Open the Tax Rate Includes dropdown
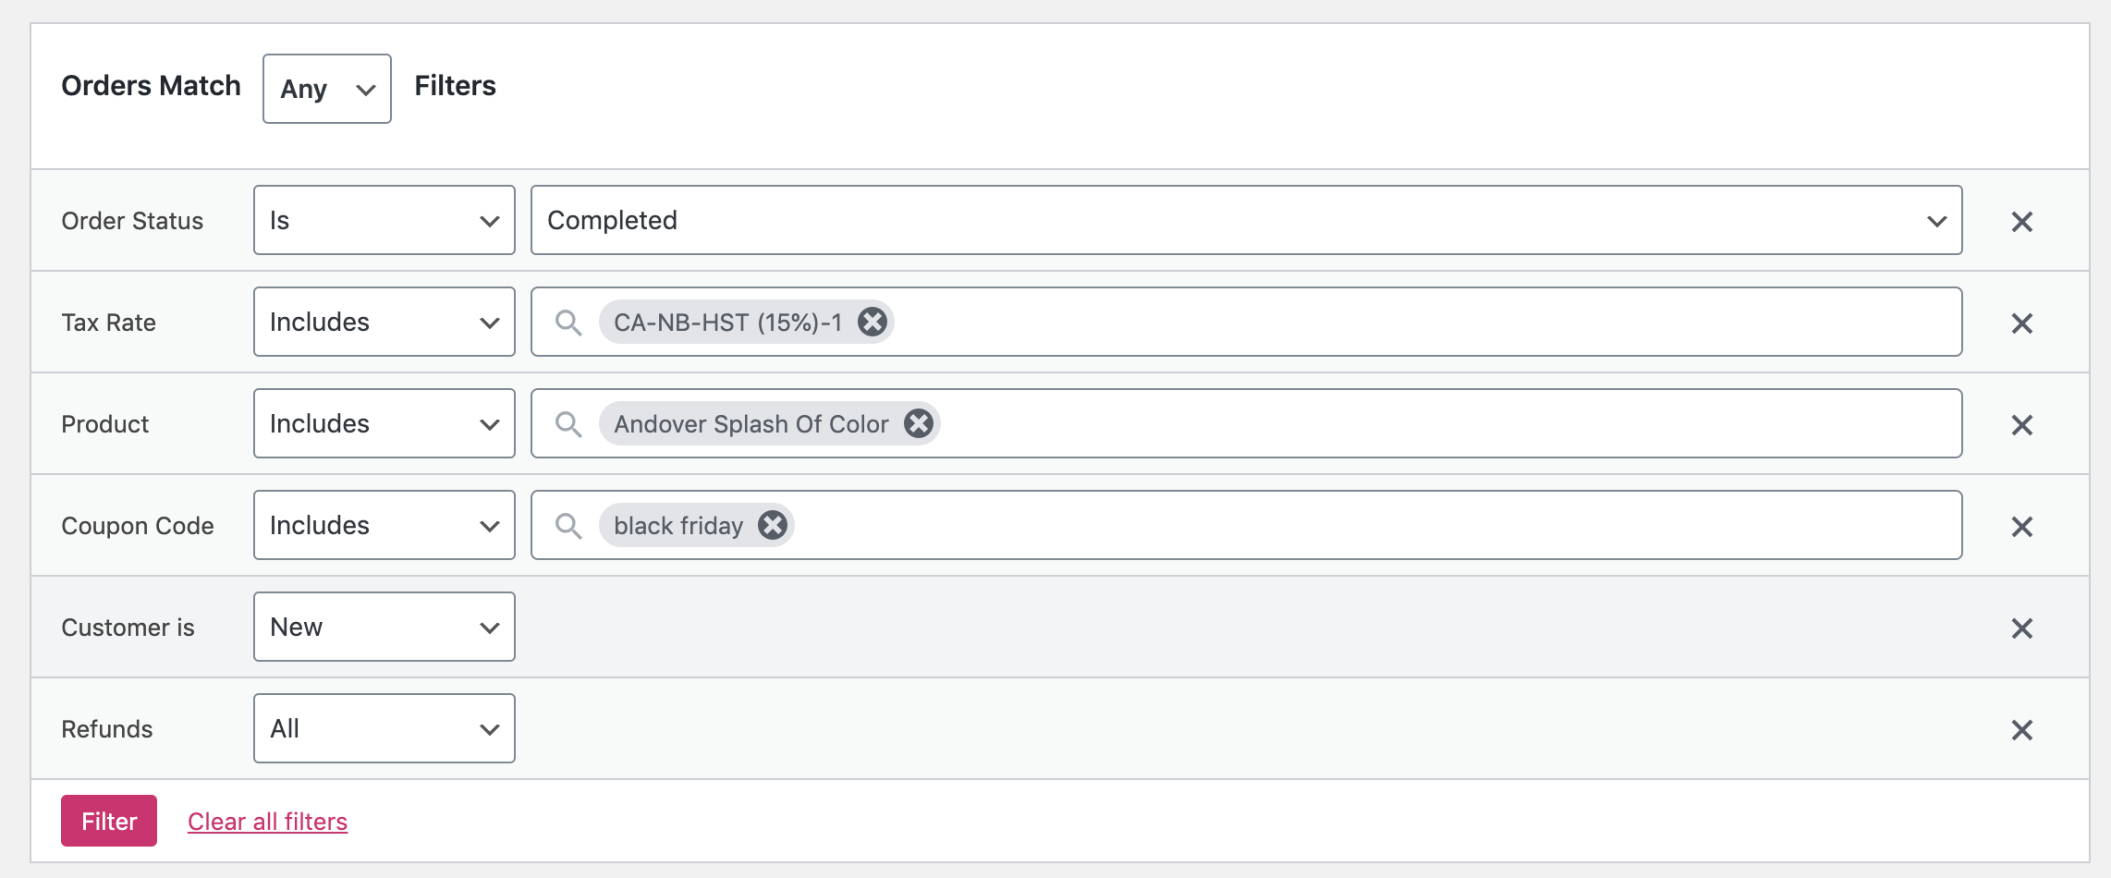This screenshot has height=878, width=2111. (x=383, y=322)
